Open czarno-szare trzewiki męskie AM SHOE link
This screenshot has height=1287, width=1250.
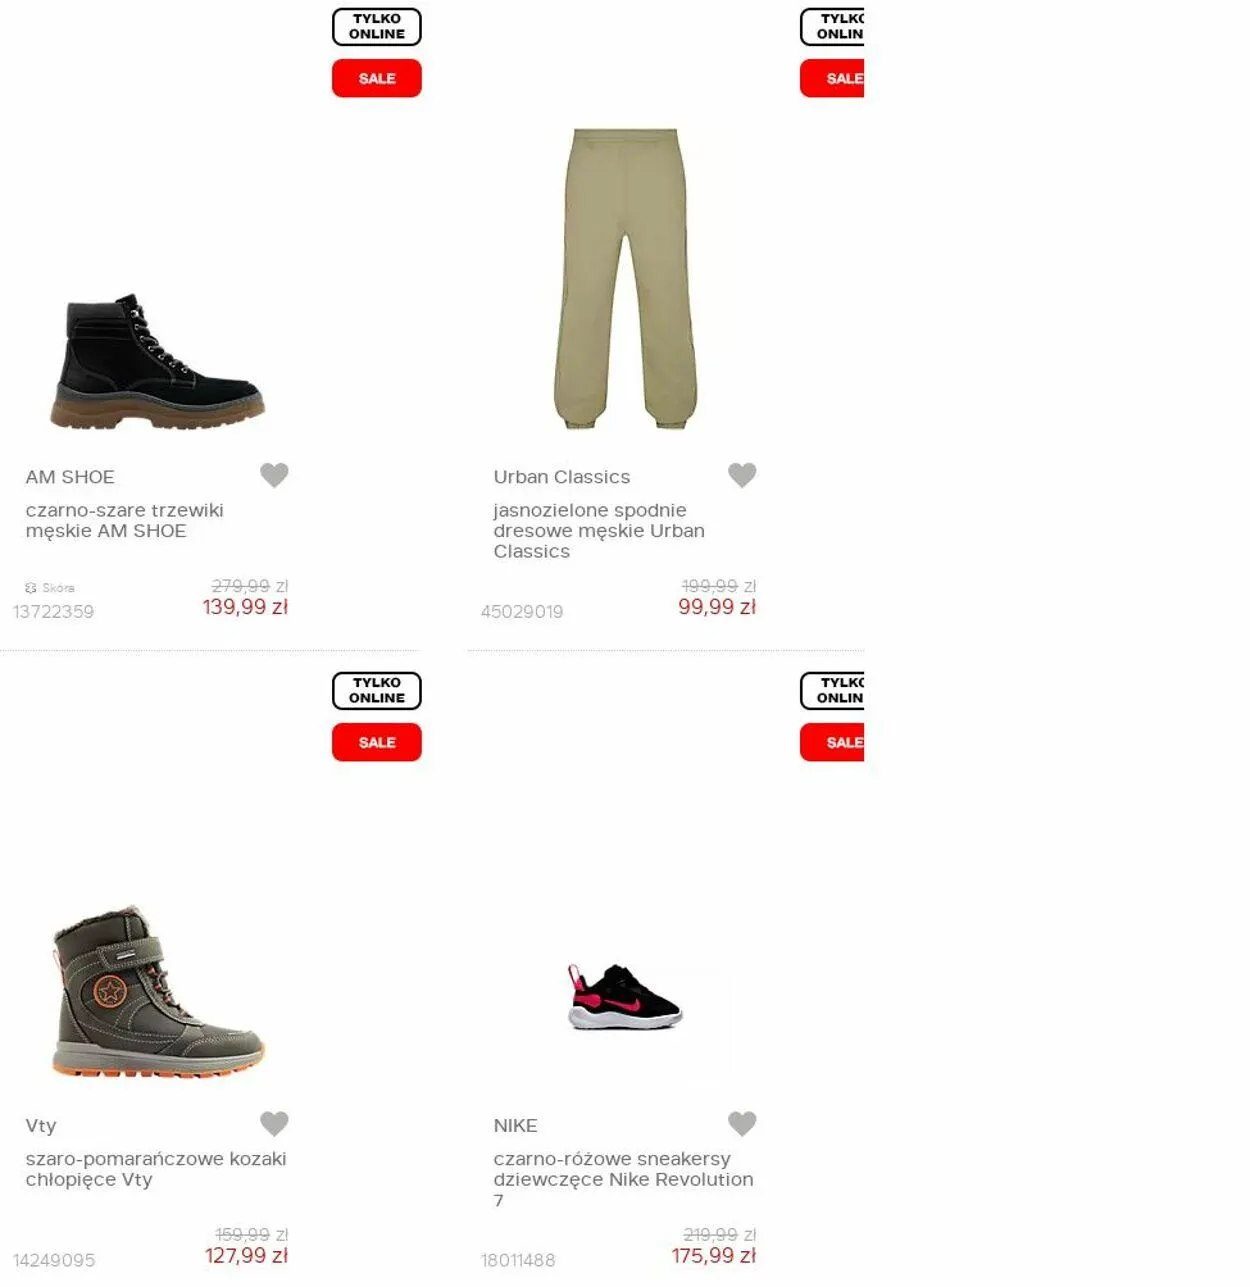coord(125,520)
